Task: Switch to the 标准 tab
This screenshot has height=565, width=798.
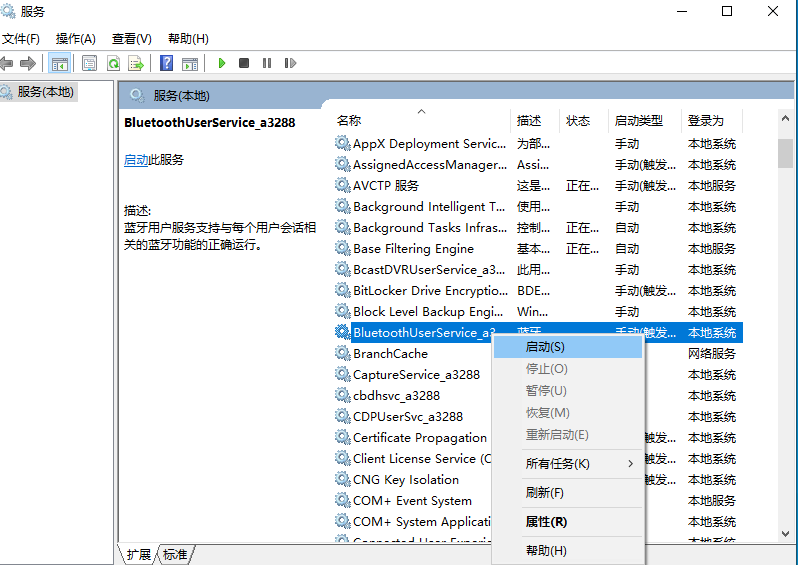Action: tap(175, 554)
